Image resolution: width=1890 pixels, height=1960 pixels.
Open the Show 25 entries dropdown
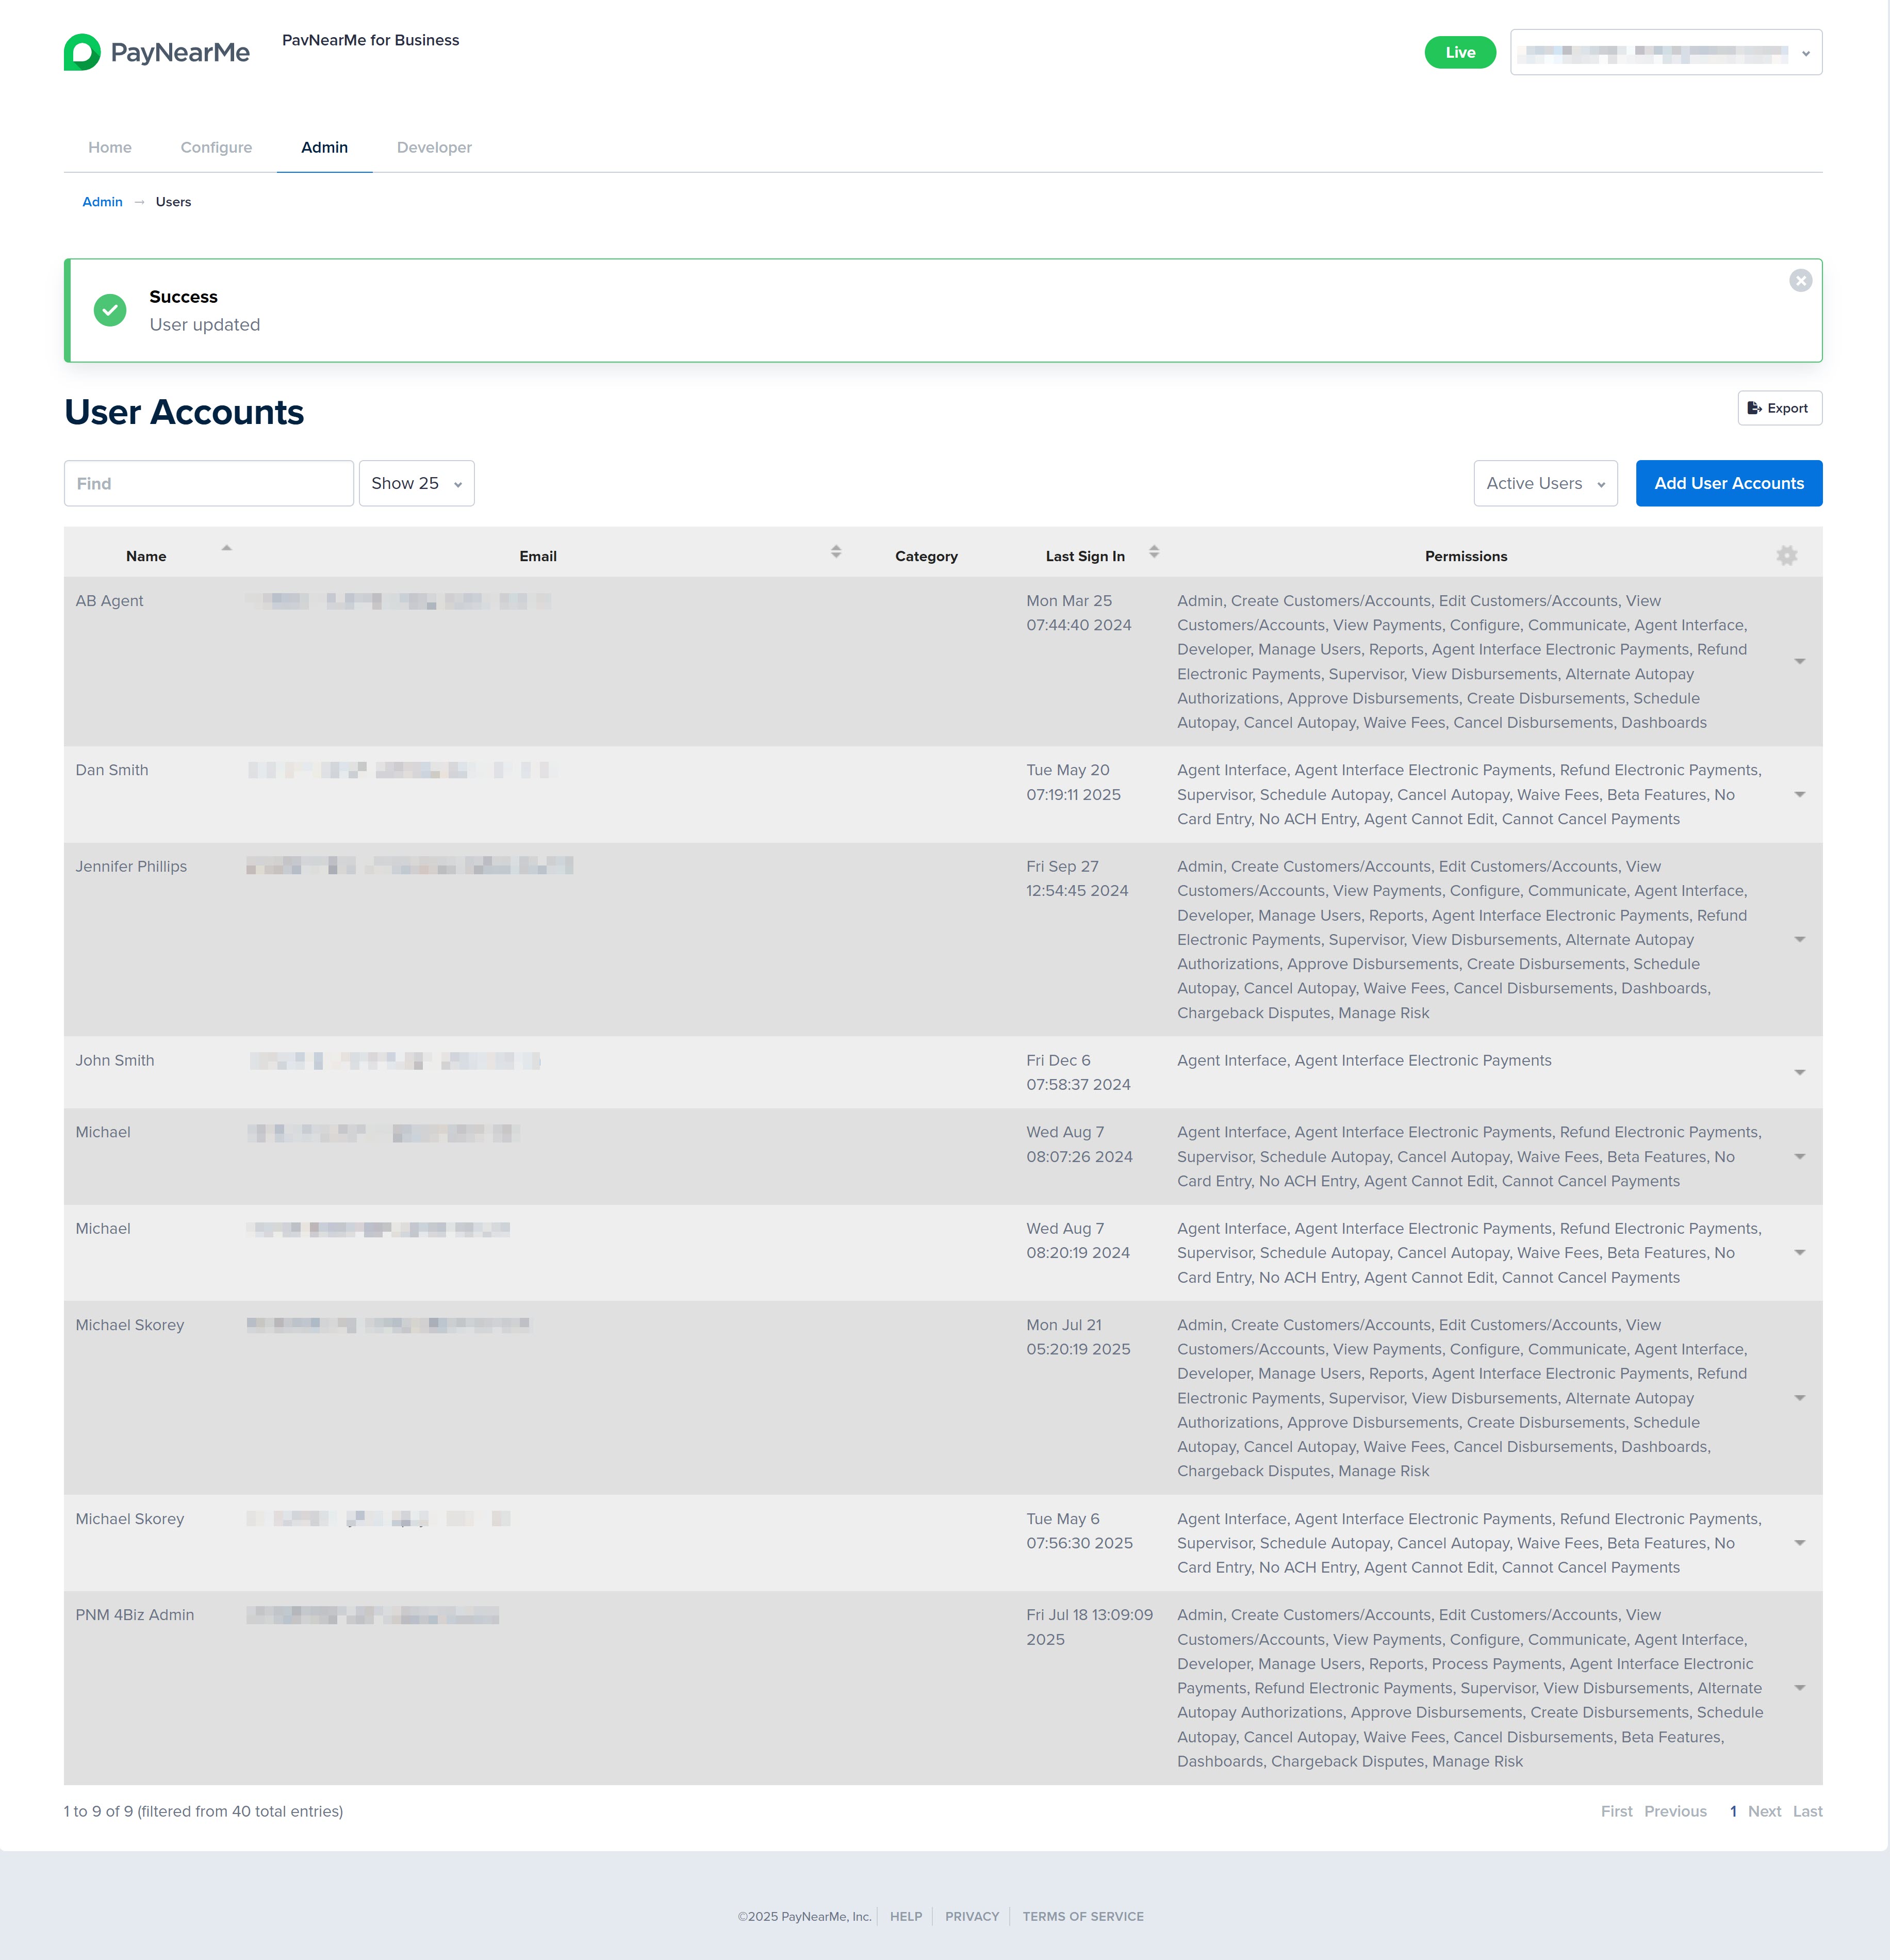coord(416,483)
